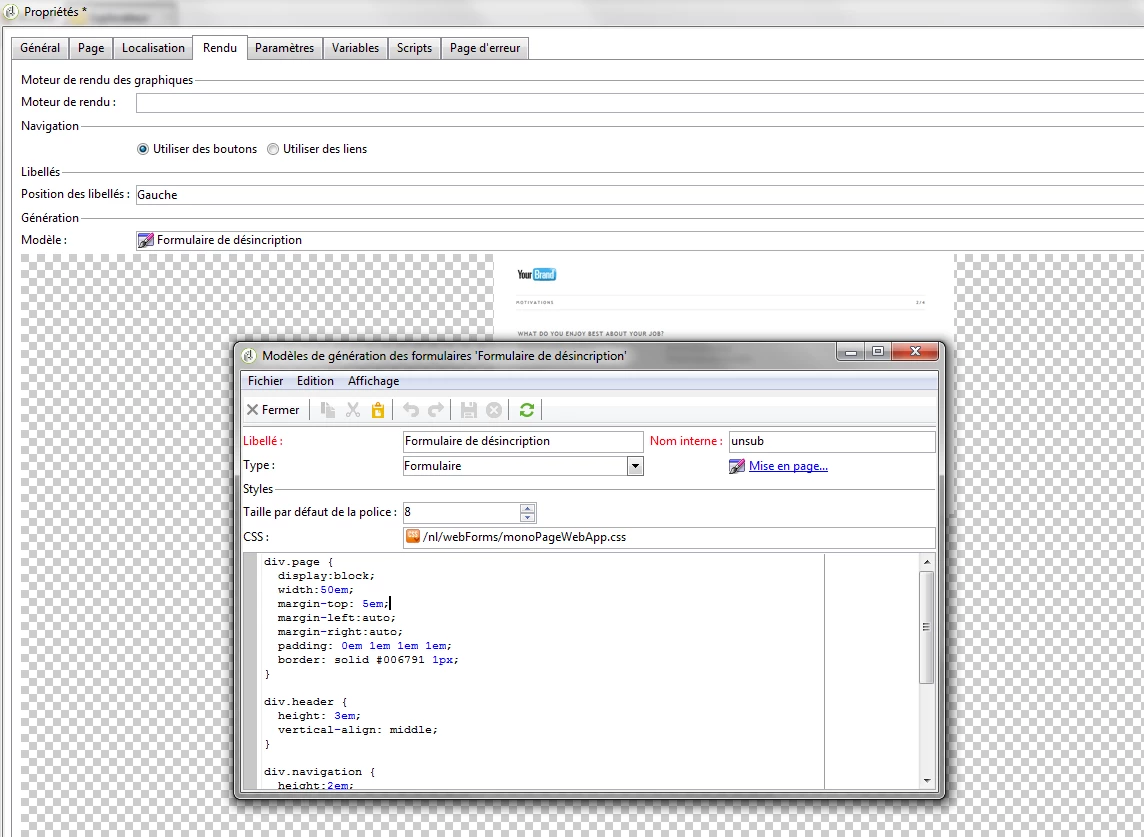Switch to the Localisation tab

pyautogui.click(x=153, y=48)
